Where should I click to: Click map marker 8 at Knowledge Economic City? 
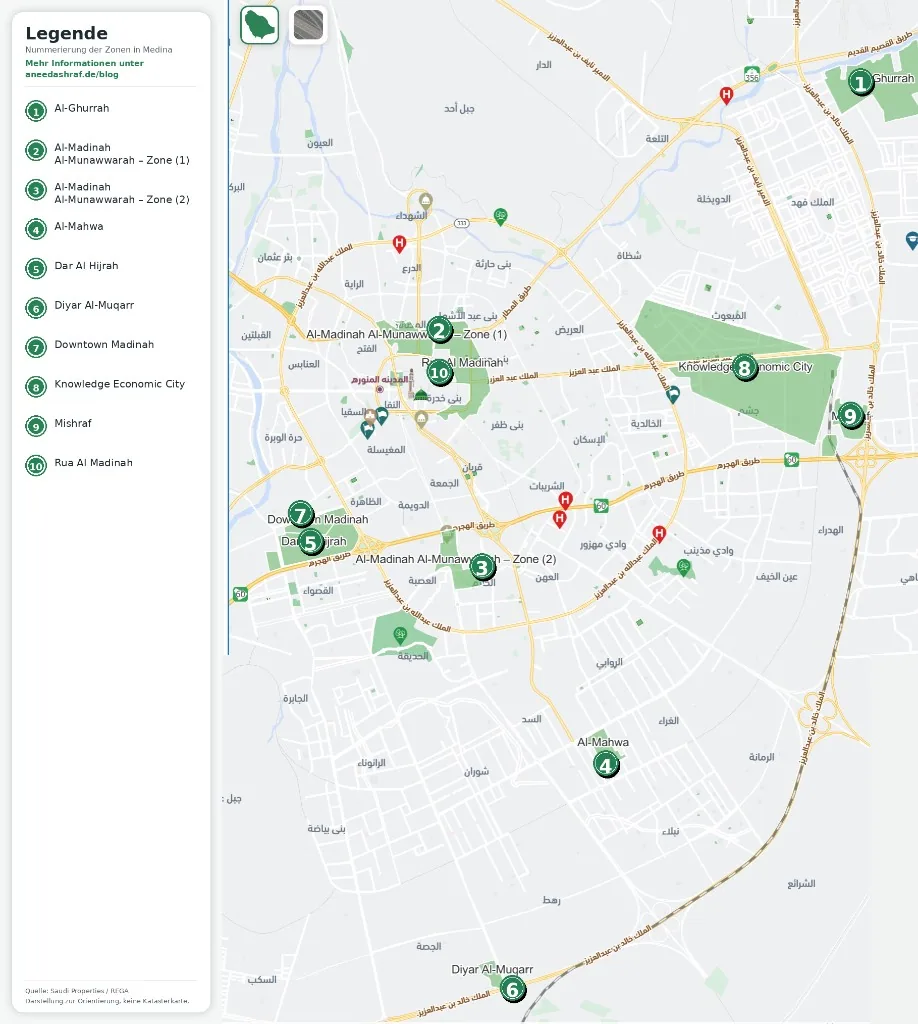pos(744,368)
